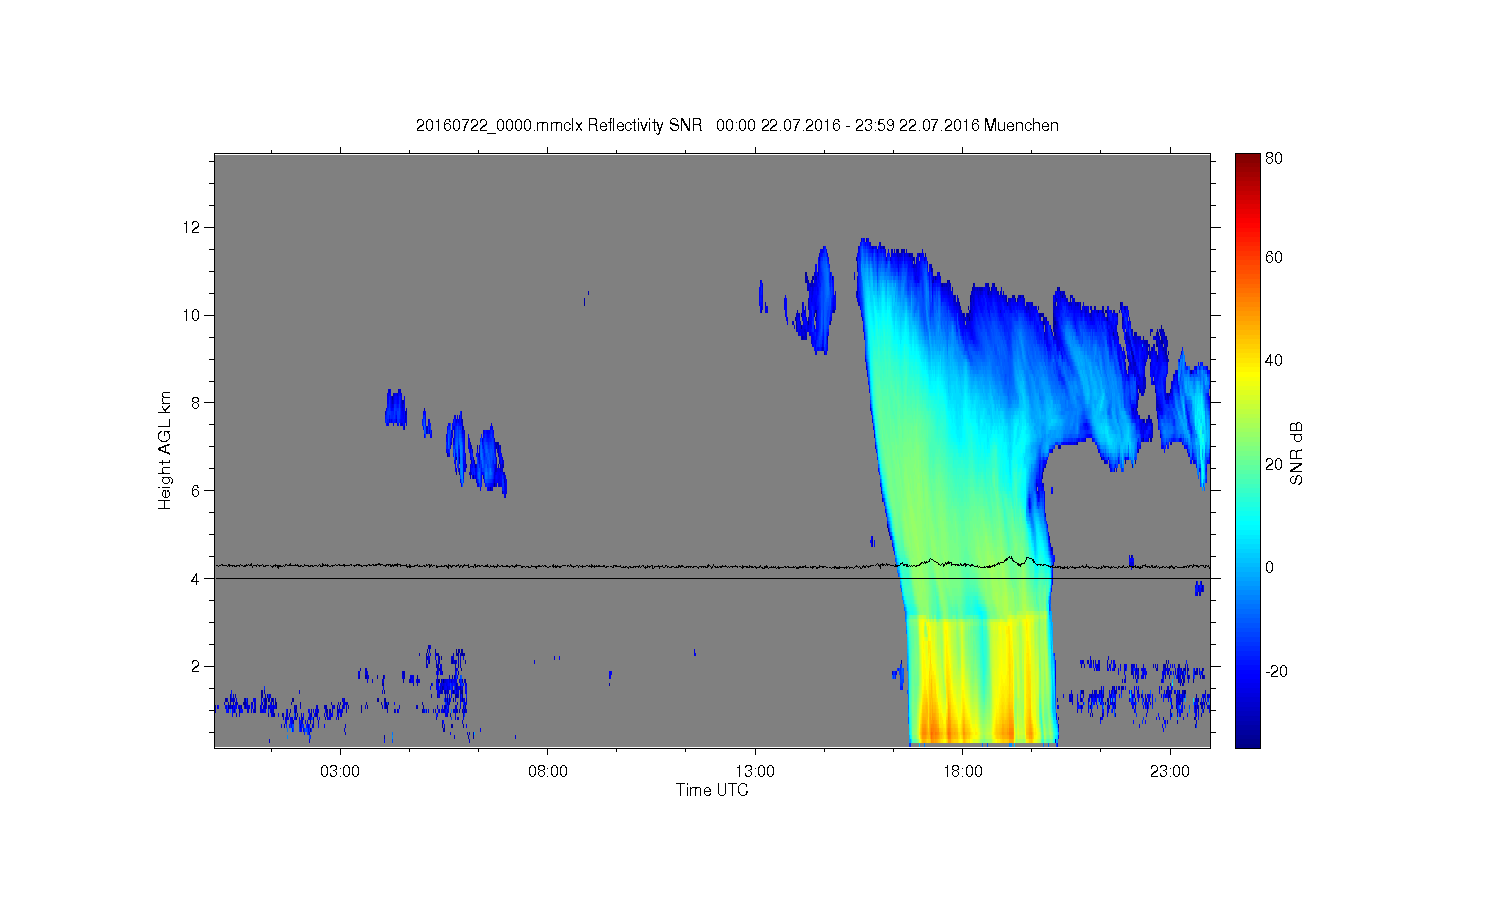
Task: Click the colorbar value 20
Action: 1274,464
